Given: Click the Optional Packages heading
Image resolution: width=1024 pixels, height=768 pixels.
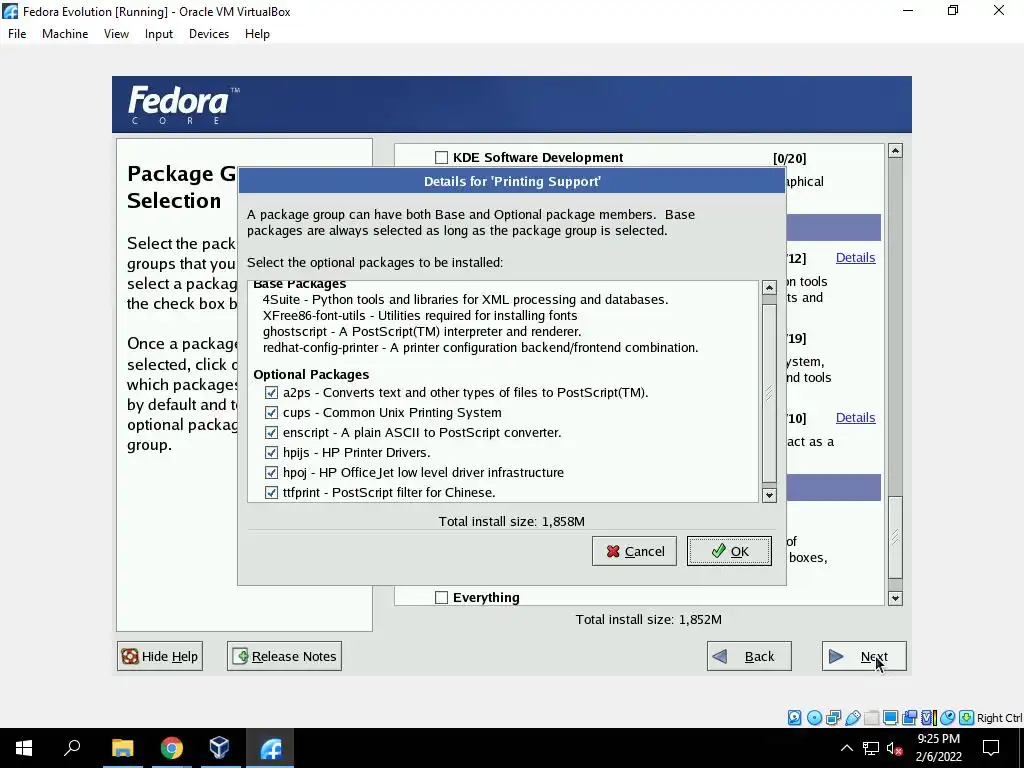Looking at the screenshot, I should (x=311, y=374).
